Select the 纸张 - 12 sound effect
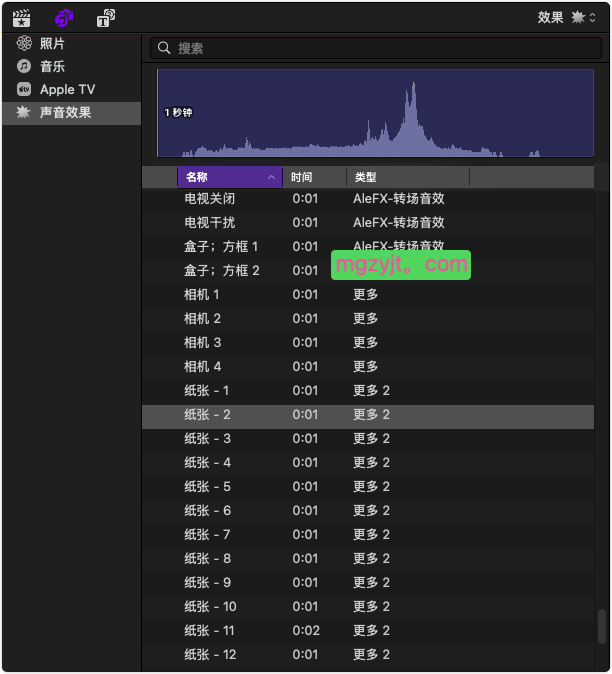This screenshot has width=612, height=674. (368, 655)
